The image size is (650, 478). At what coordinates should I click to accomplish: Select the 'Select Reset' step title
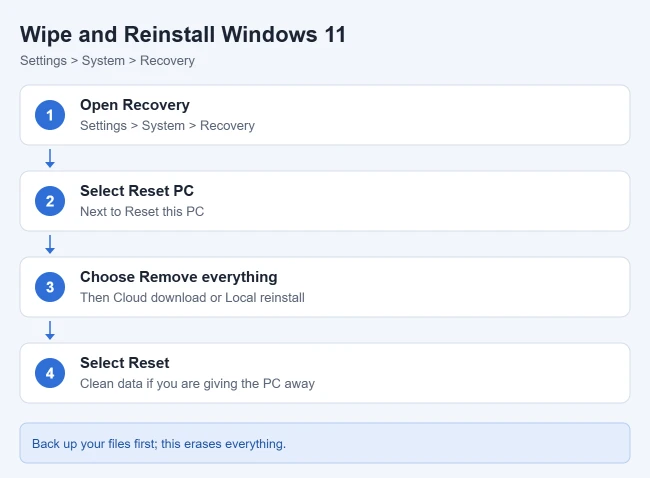pos(124,363)
